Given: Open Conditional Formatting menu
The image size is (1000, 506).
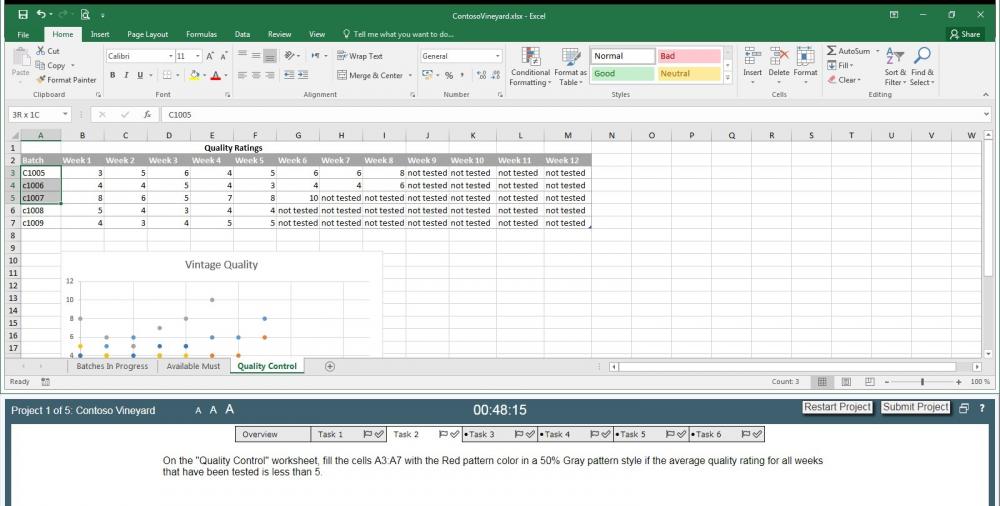Looking at the screenshot, I should pyautogui.click(x=530, y=66).
